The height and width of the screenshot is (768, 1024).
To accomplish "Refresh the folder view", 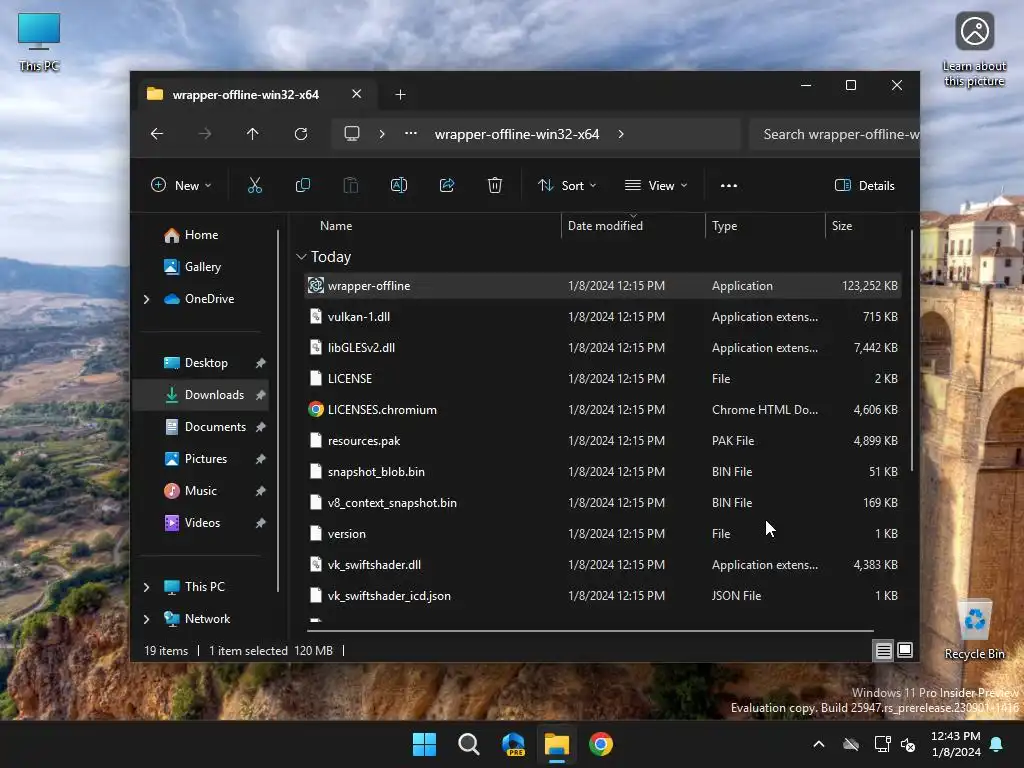I will [301, 134].
